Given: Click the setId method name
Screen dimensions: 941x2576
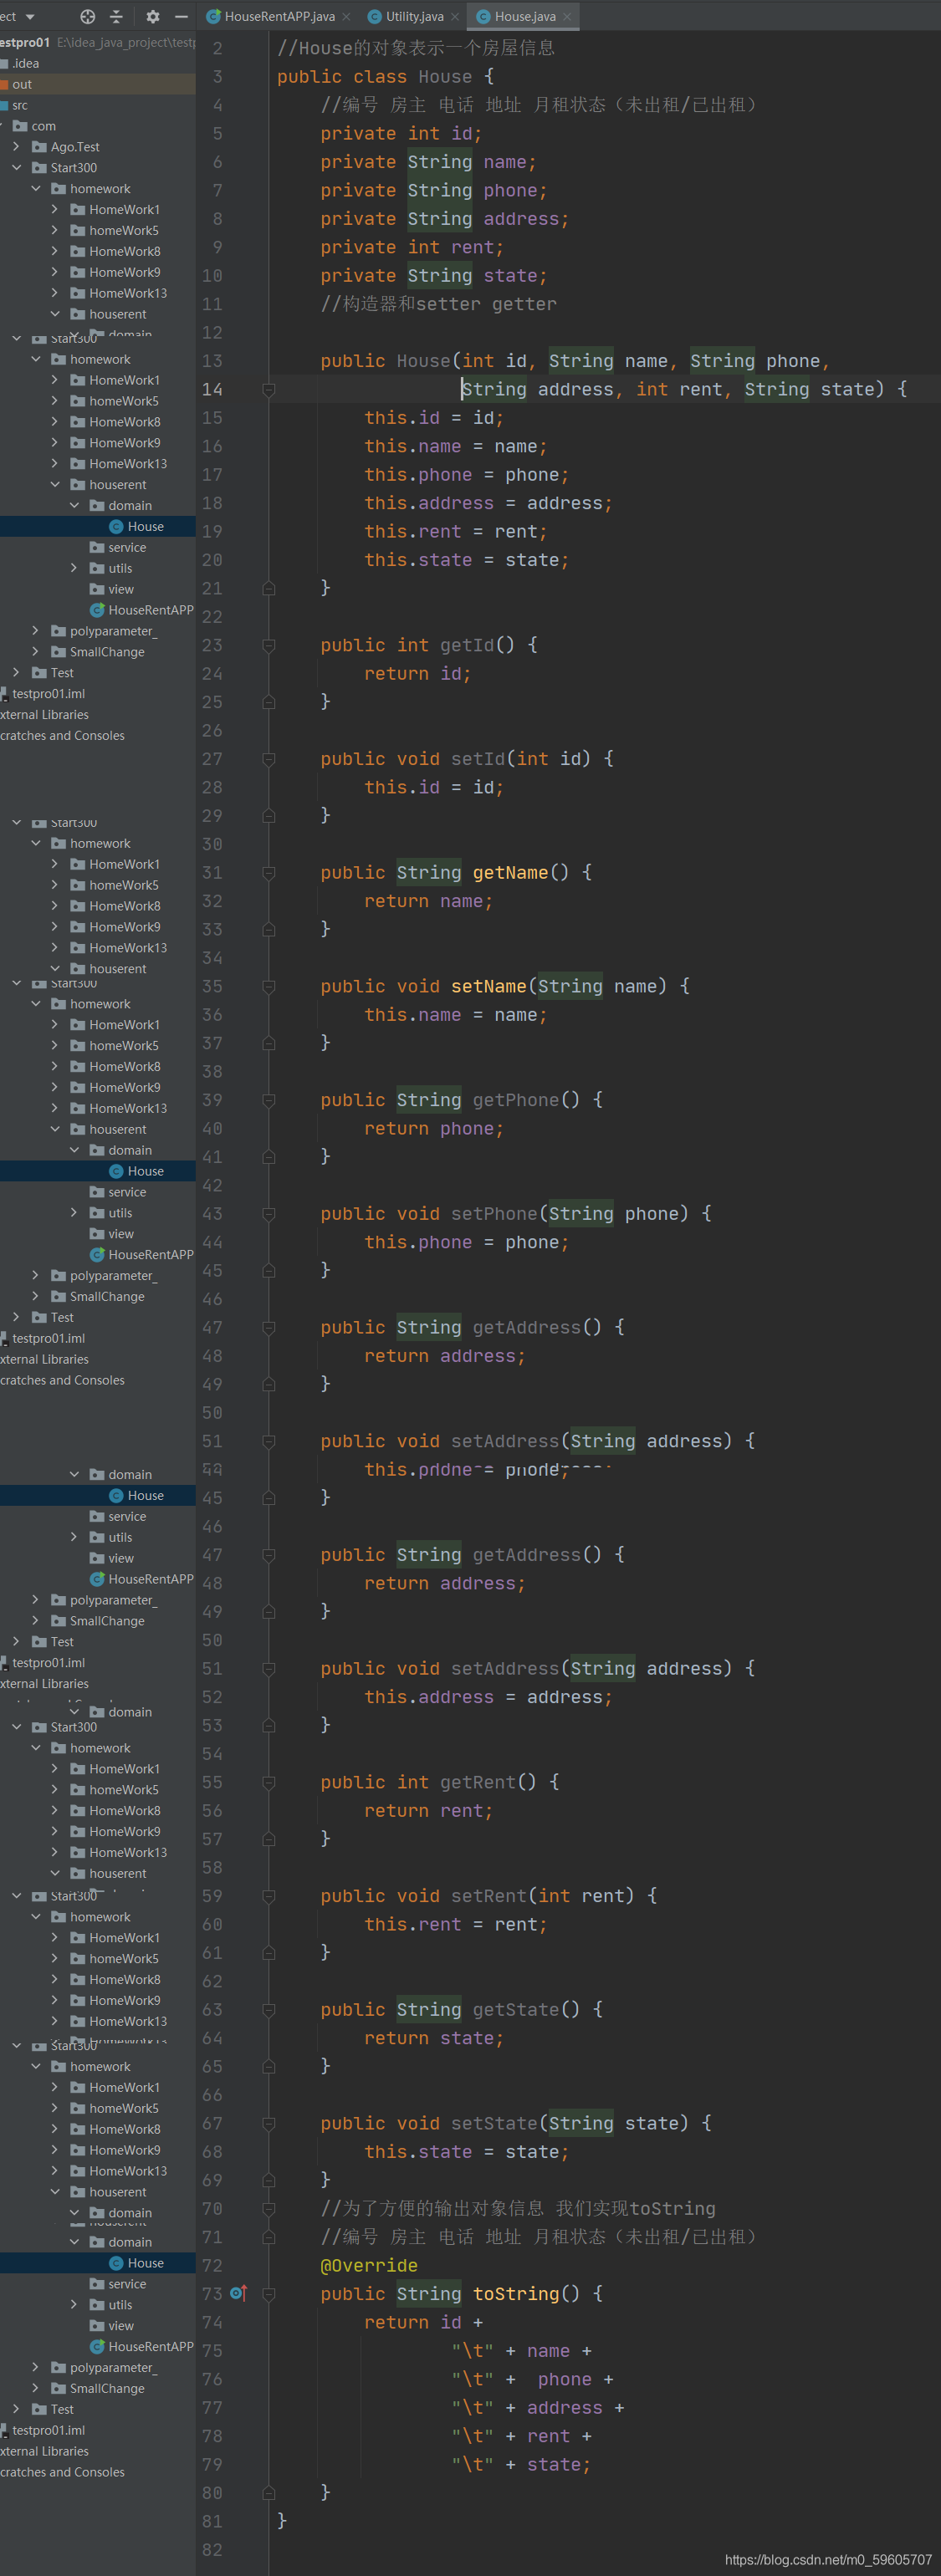Looking at the screenshot, I should (478, 759).
